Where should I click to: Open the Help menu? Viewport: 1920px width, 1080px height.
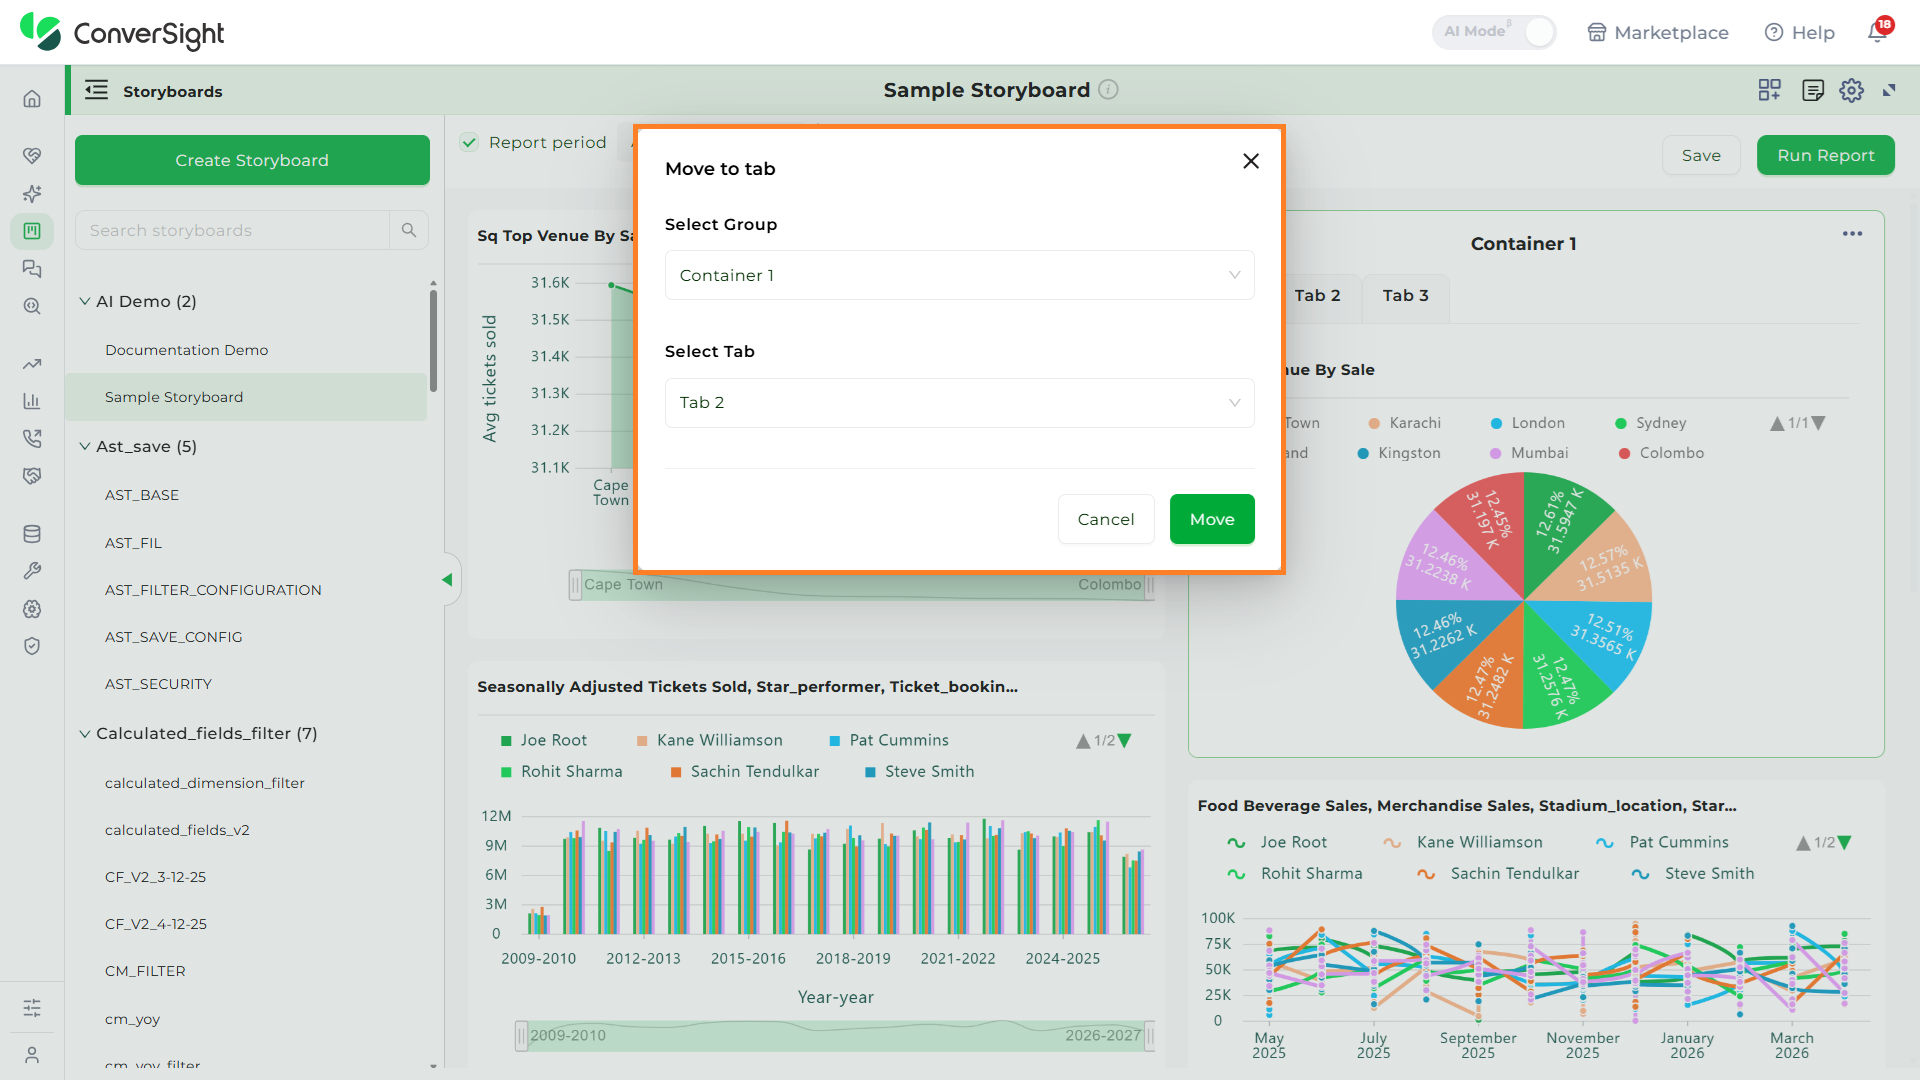pos(1799,32)
